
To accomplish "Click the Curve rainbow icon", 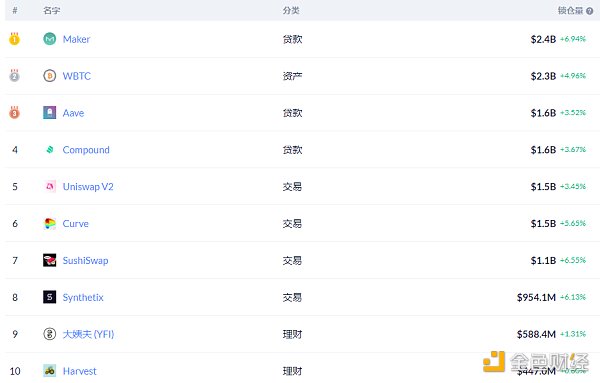I will point(49,223).
